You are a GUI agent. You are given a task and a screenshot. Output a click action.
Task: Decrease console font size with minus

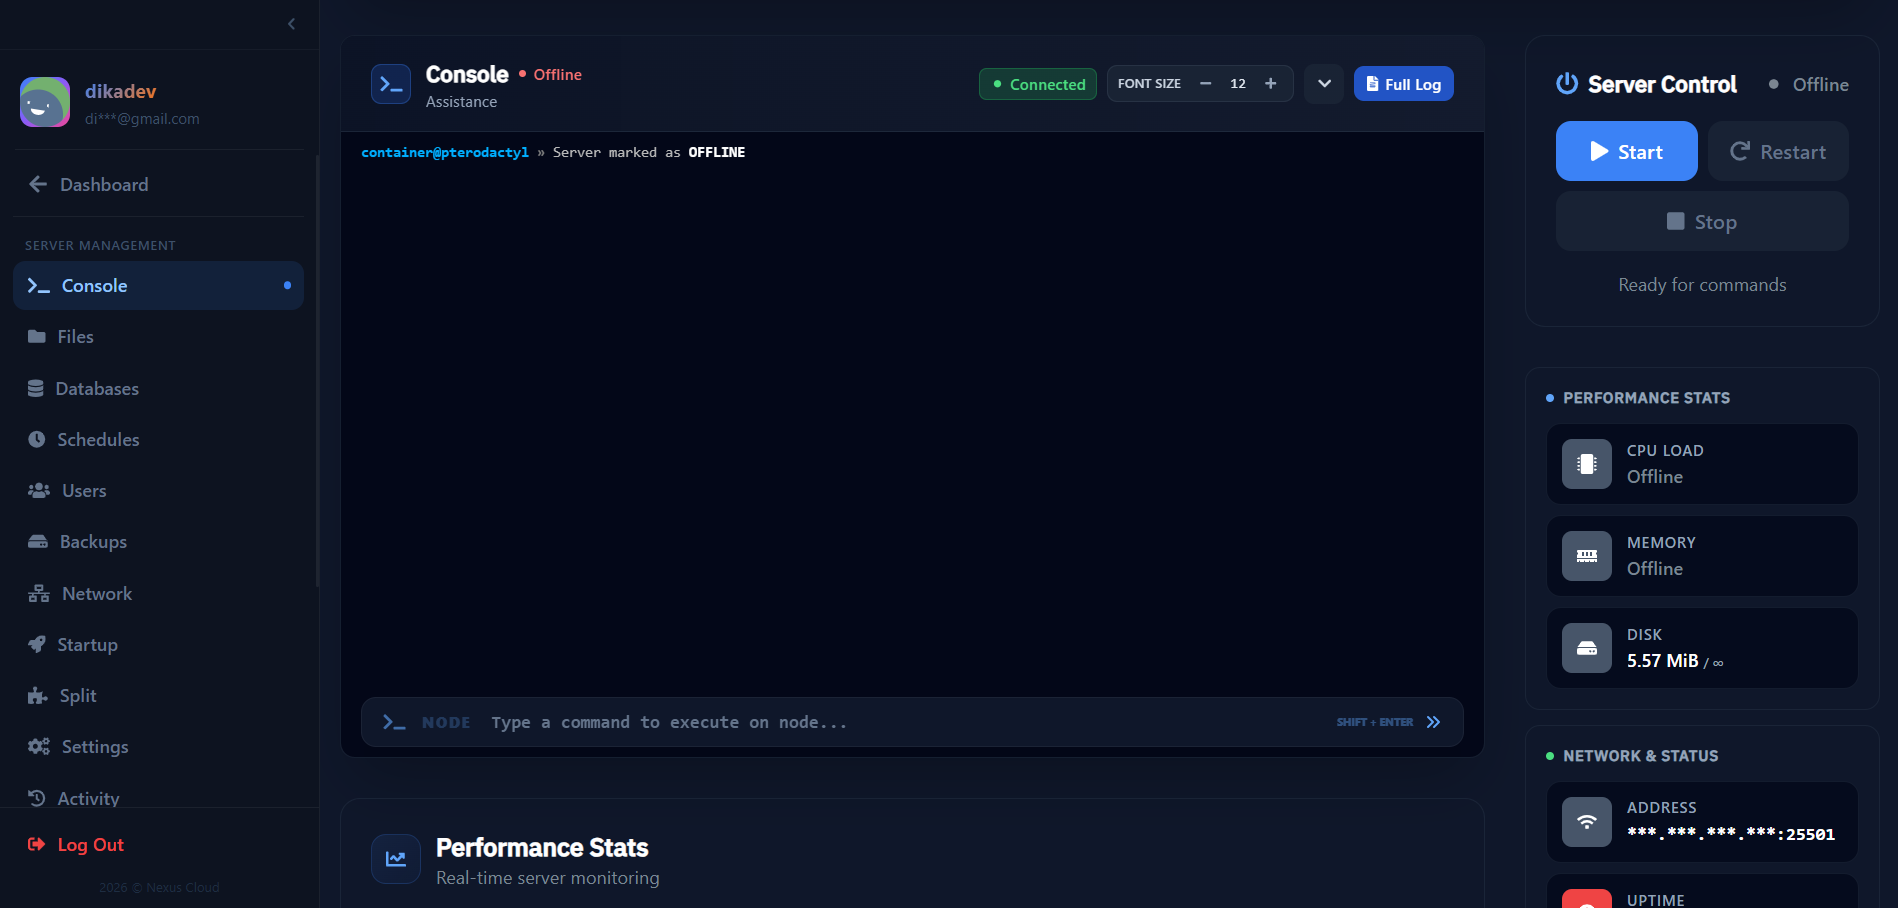[x=1205, y=84]
